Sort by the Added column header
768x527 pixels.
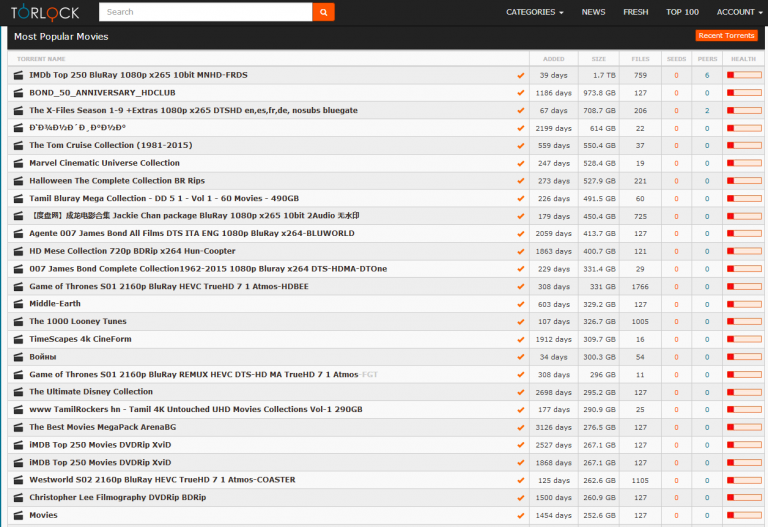[553, 59]
